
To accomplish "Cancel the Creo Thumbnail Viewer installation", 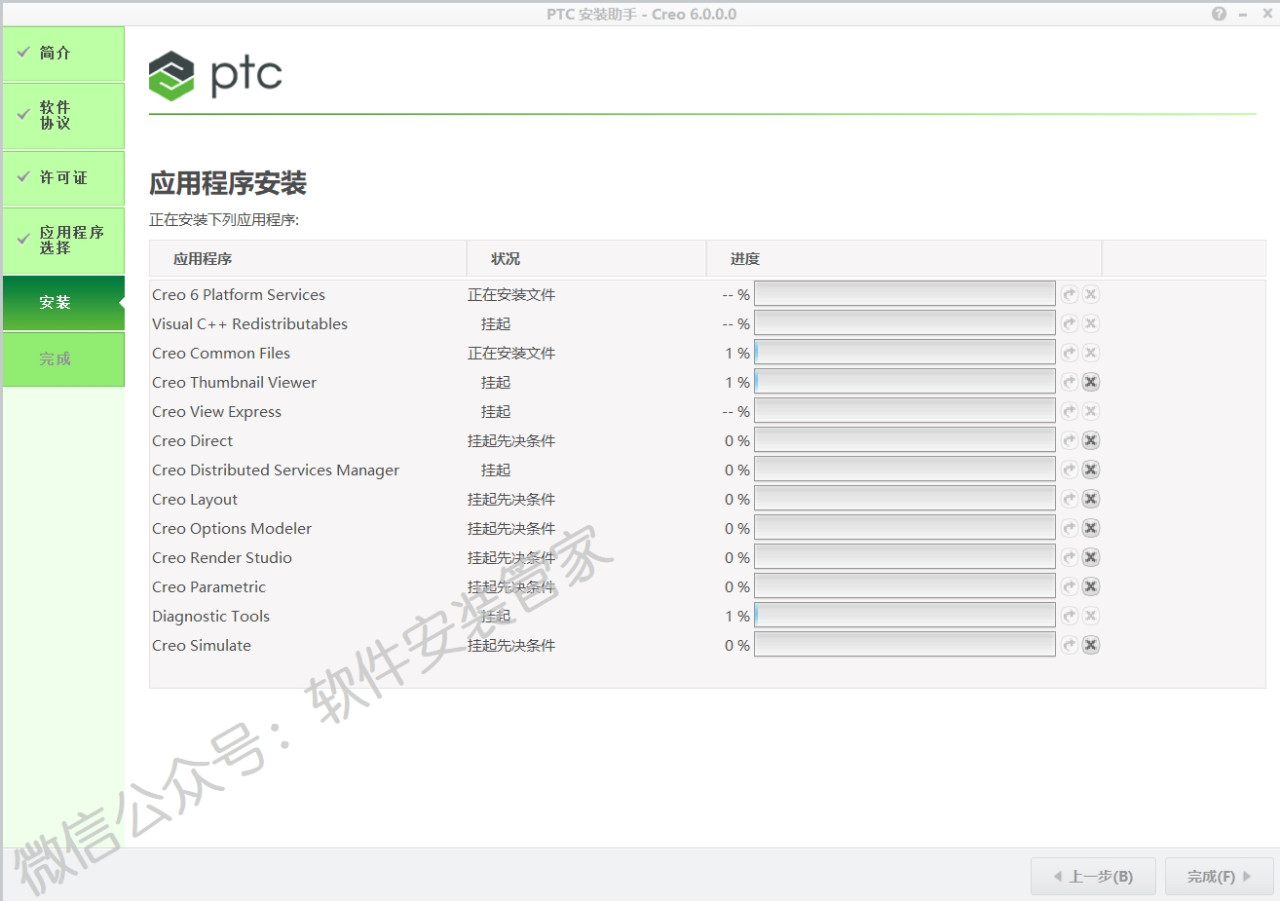I will click(x=1091, y=382).
